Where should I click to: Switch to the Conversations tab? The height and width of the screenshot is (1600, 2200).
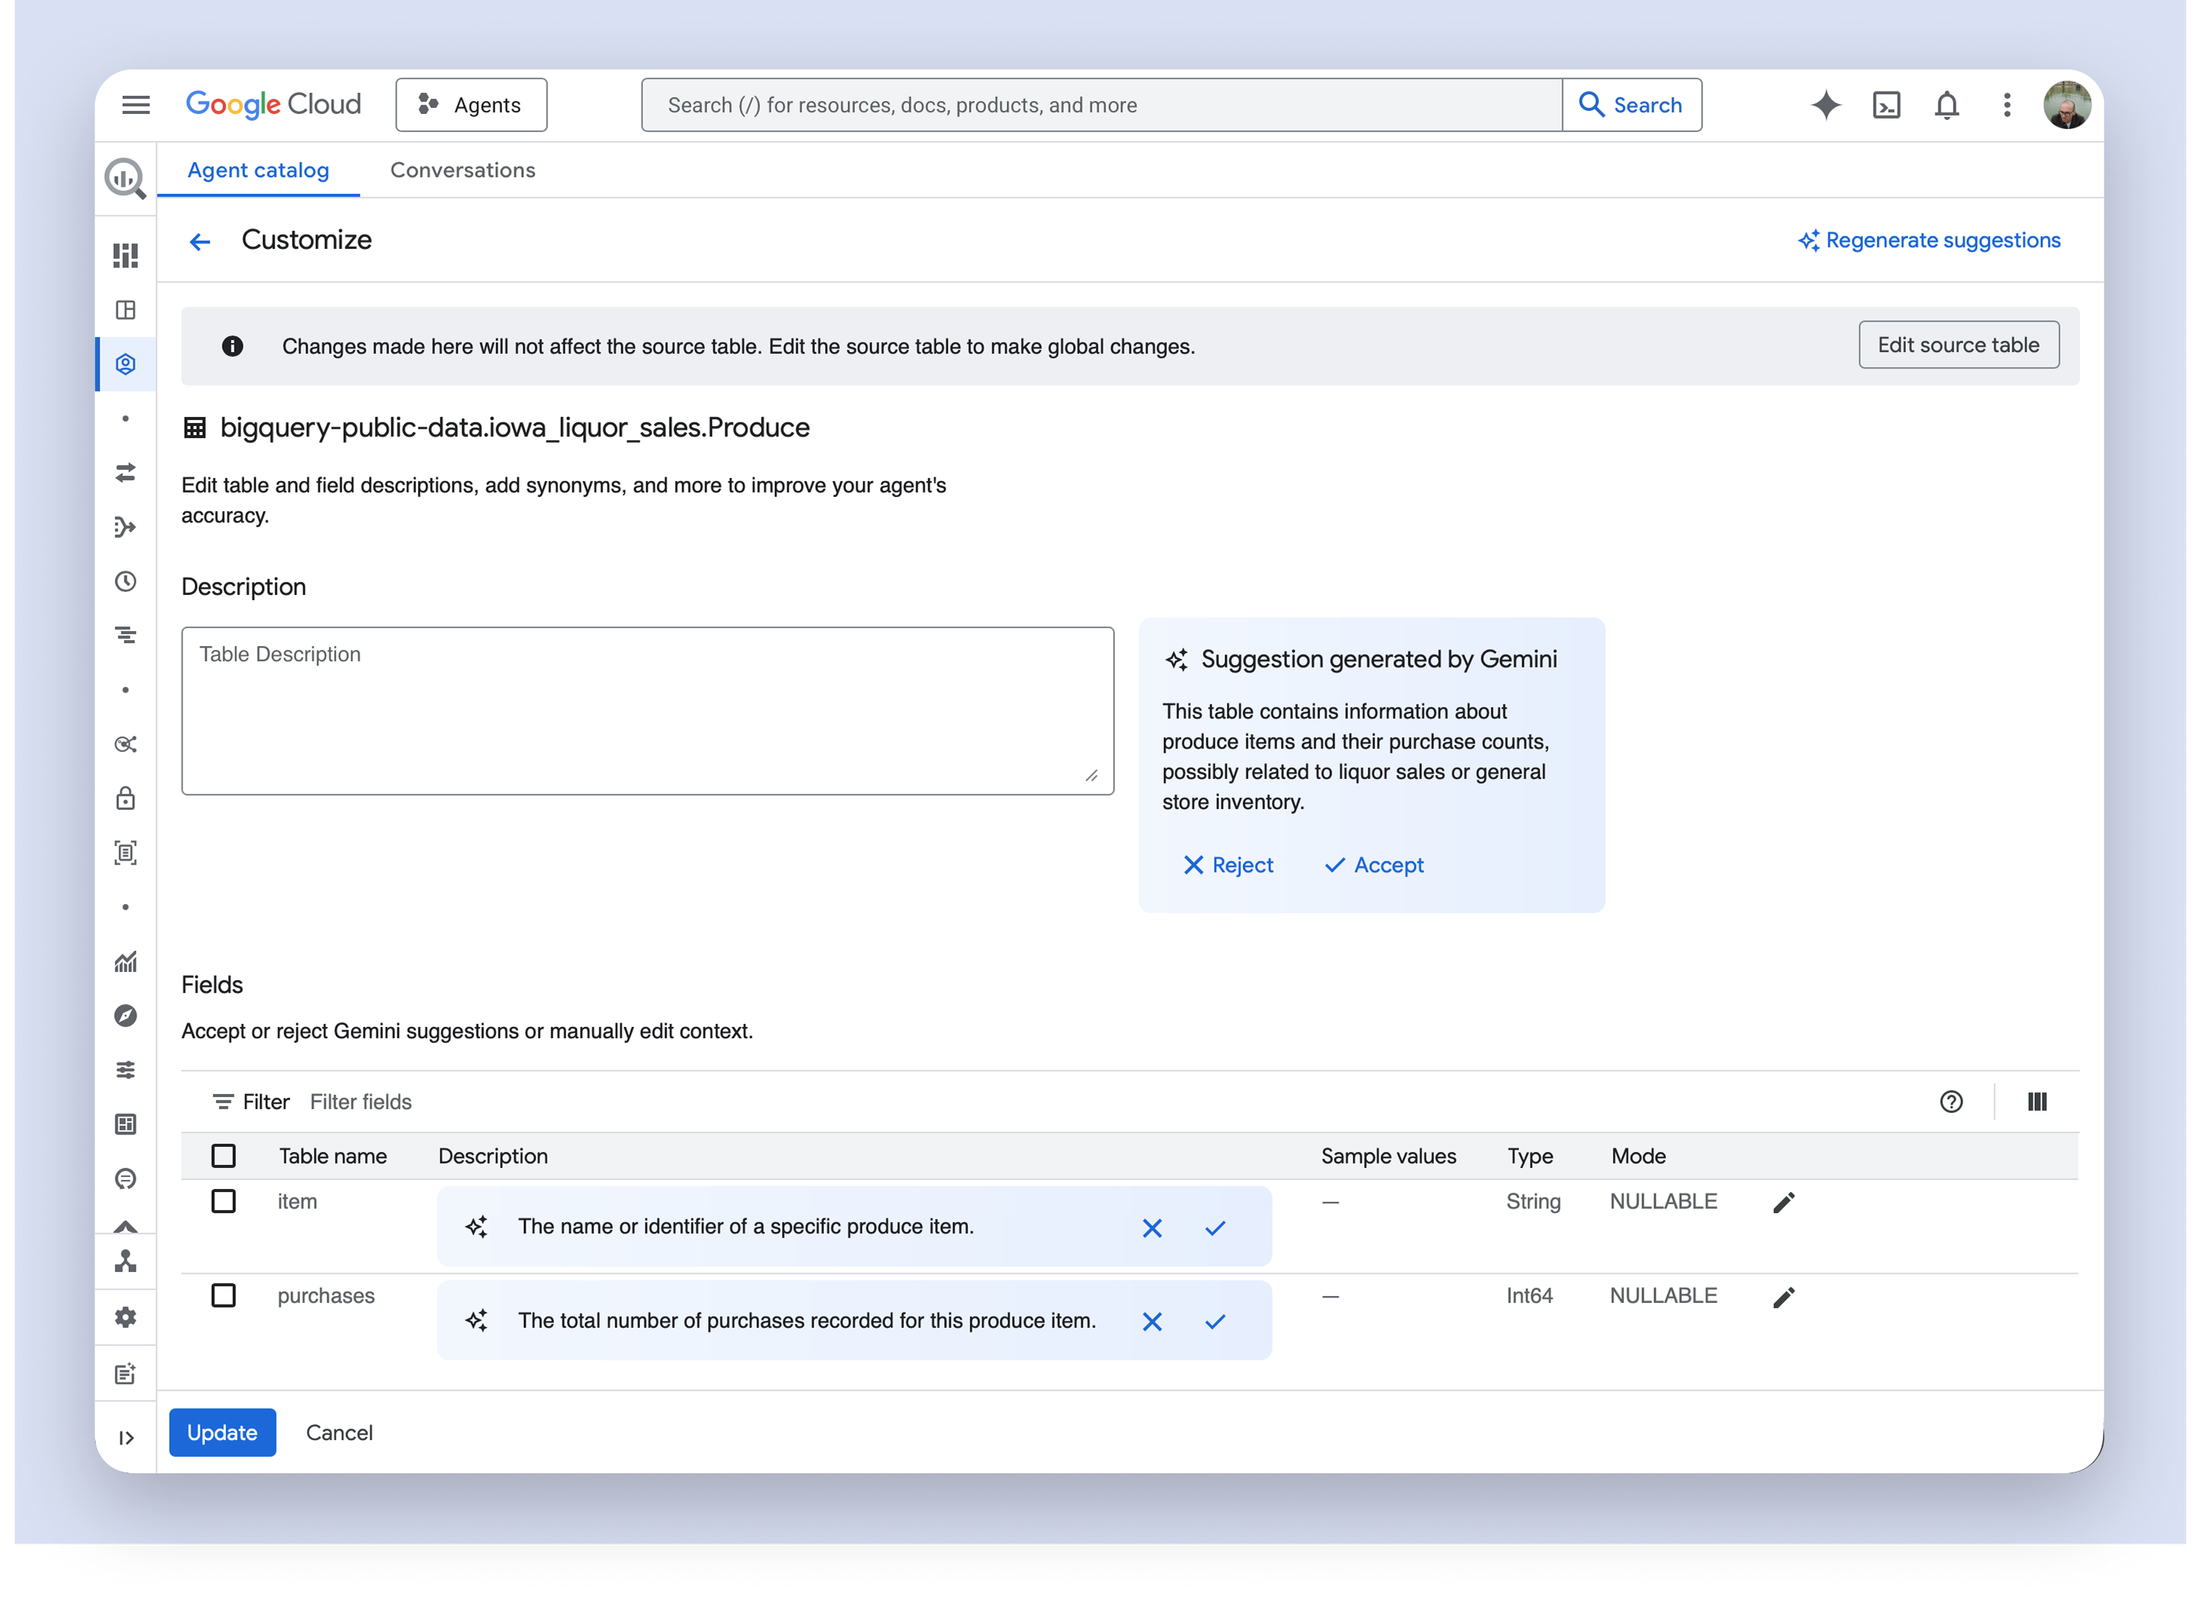click(462, 170)
